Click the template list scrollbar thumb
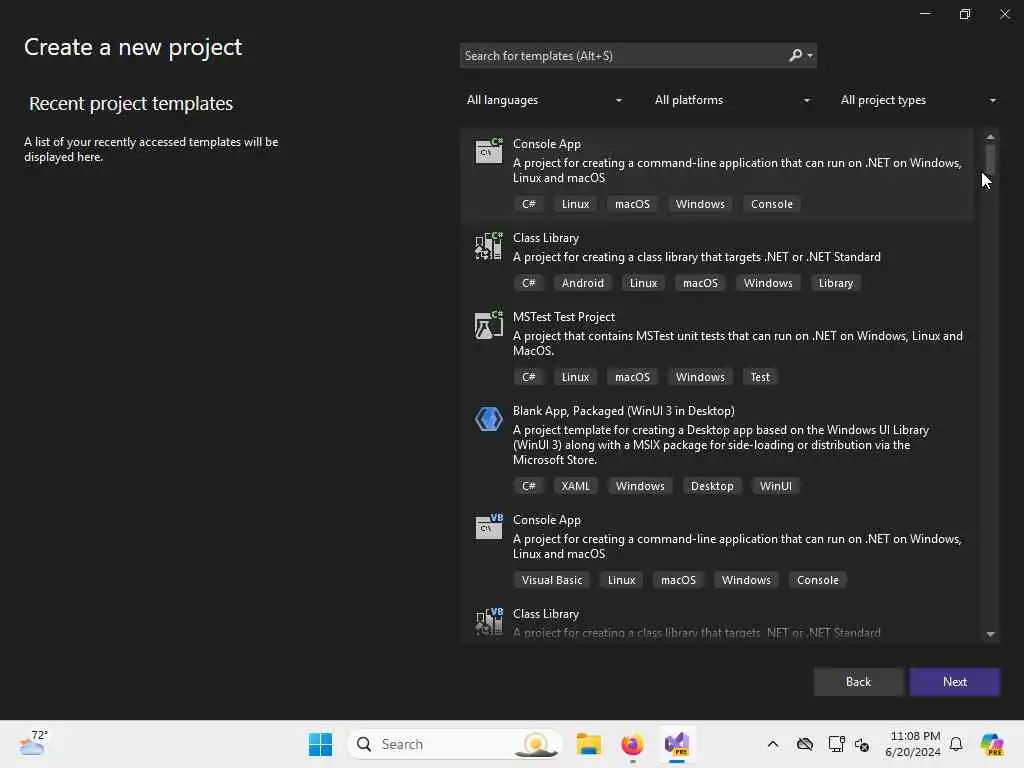The width and height of the screenshot is (1024, 768). pyautogui.click(x=990, y=159)
